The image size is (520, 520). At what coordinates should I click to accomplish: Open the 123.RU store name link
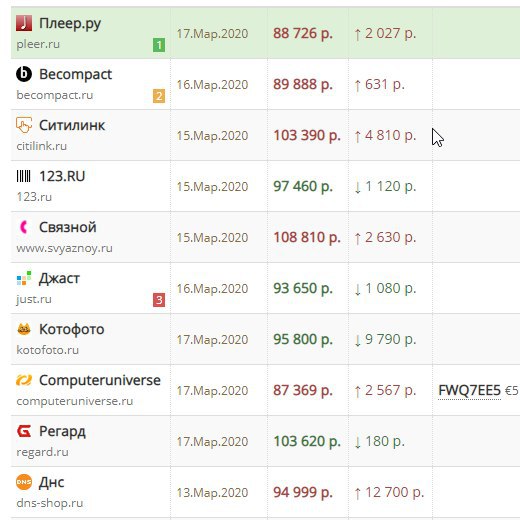coord(62,176)
